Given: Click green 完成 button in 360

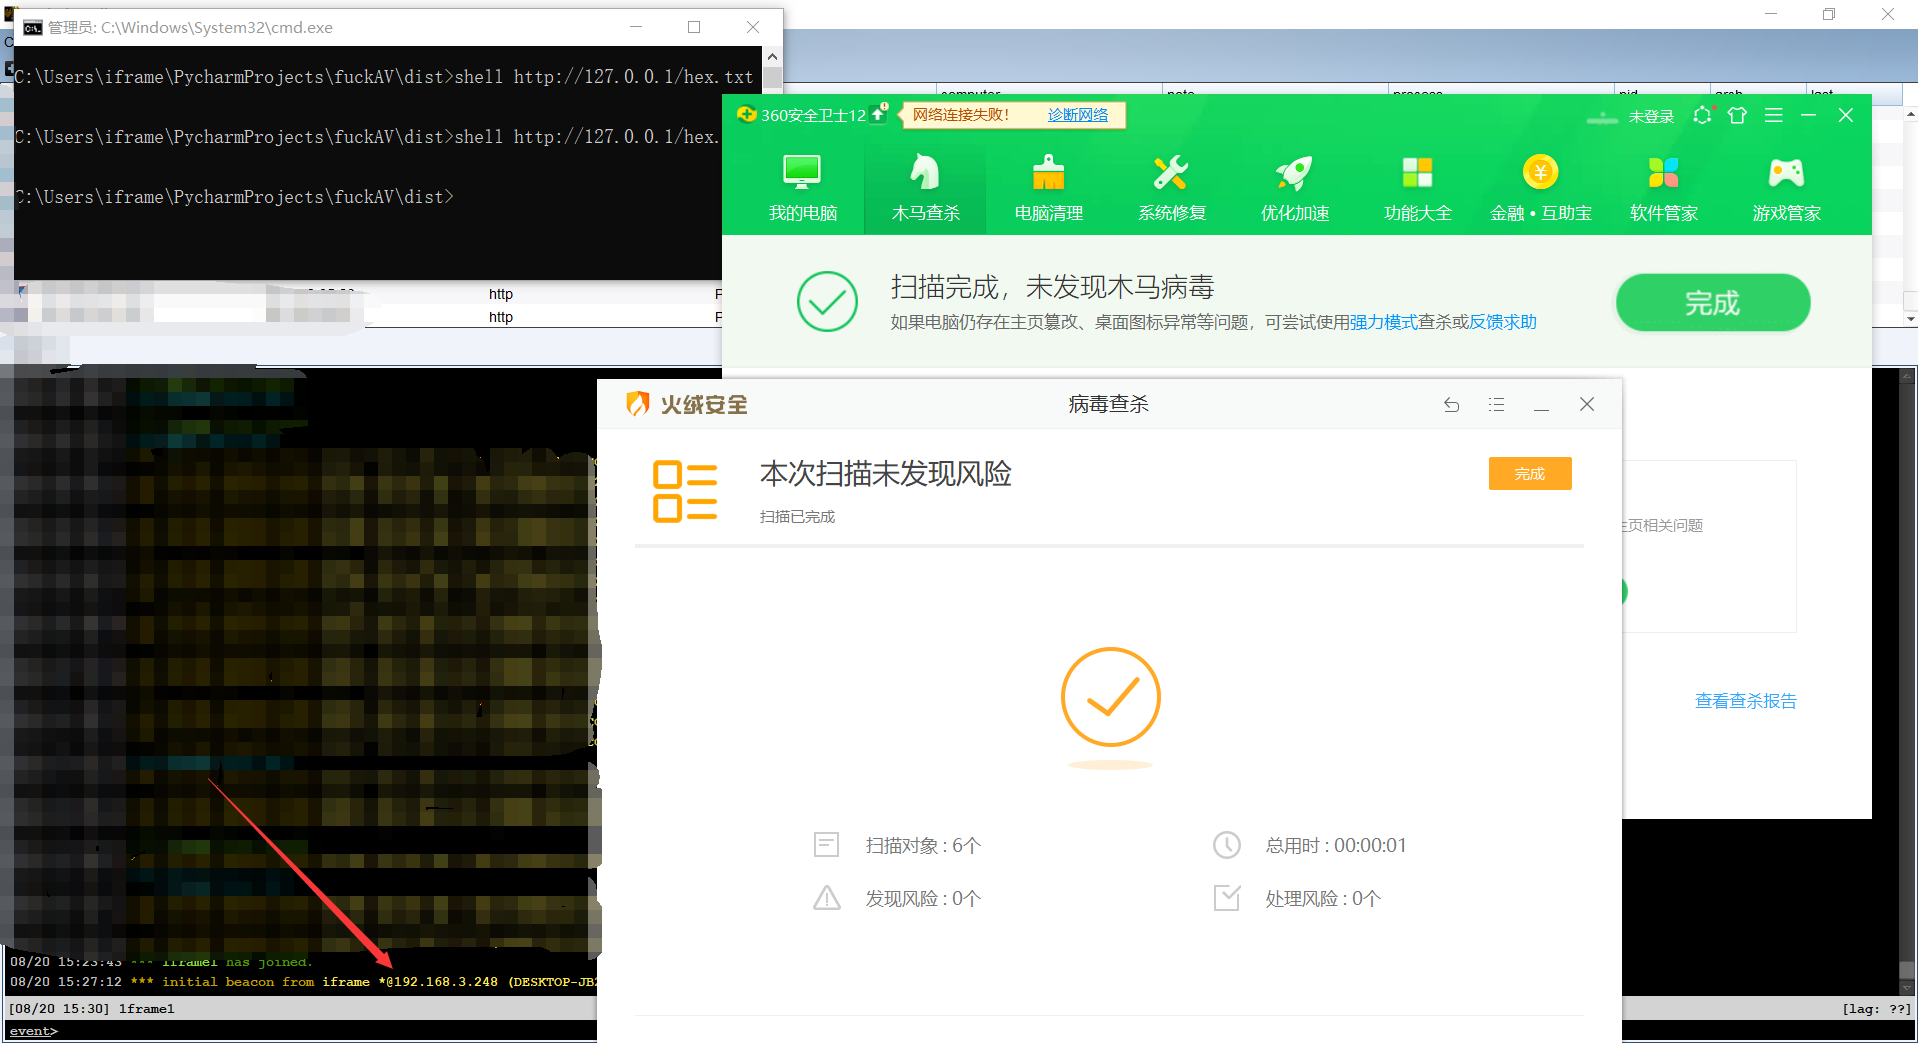Looking at the screenshot, I should click(x=1712, y=302).
